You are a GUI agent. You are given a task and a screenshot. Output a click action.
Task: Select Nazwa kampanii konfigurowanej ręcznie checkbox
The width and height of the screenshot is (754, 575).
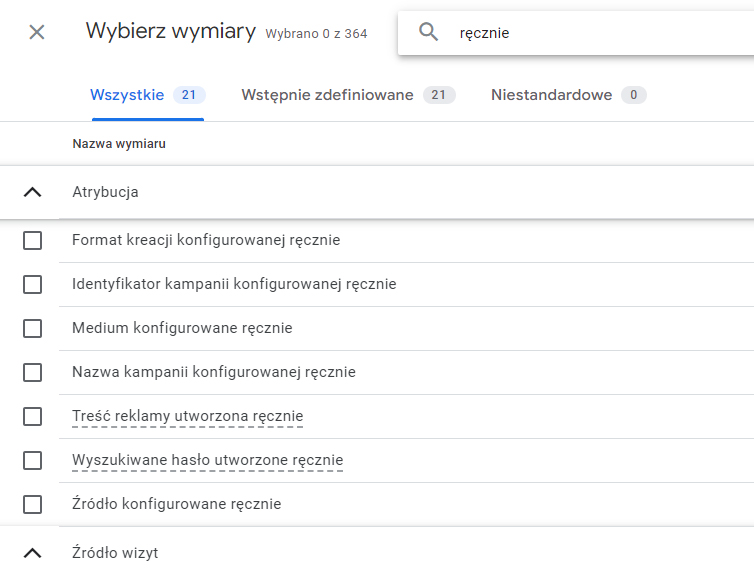pos(32,372)
